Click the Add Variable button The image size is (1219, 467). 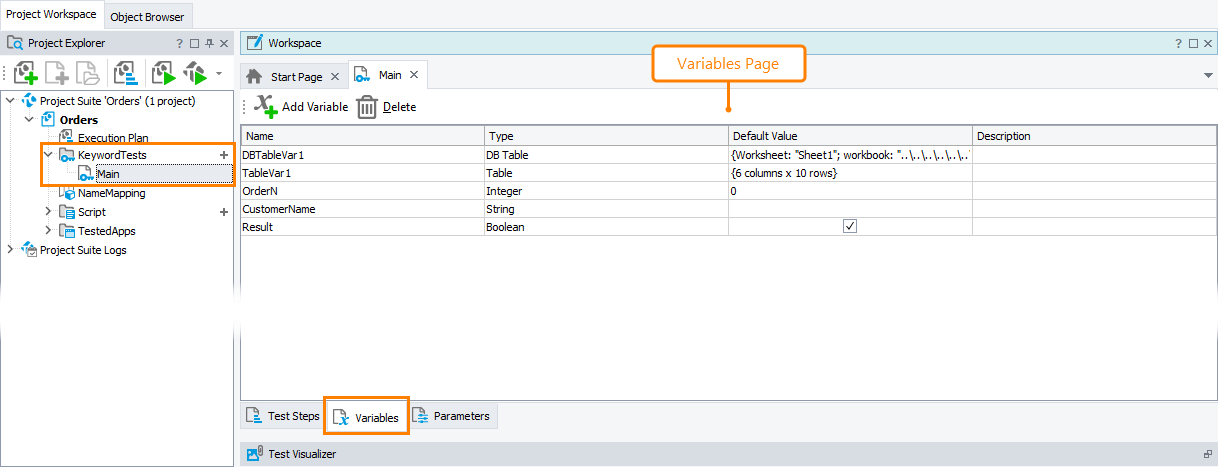(301, 107)
